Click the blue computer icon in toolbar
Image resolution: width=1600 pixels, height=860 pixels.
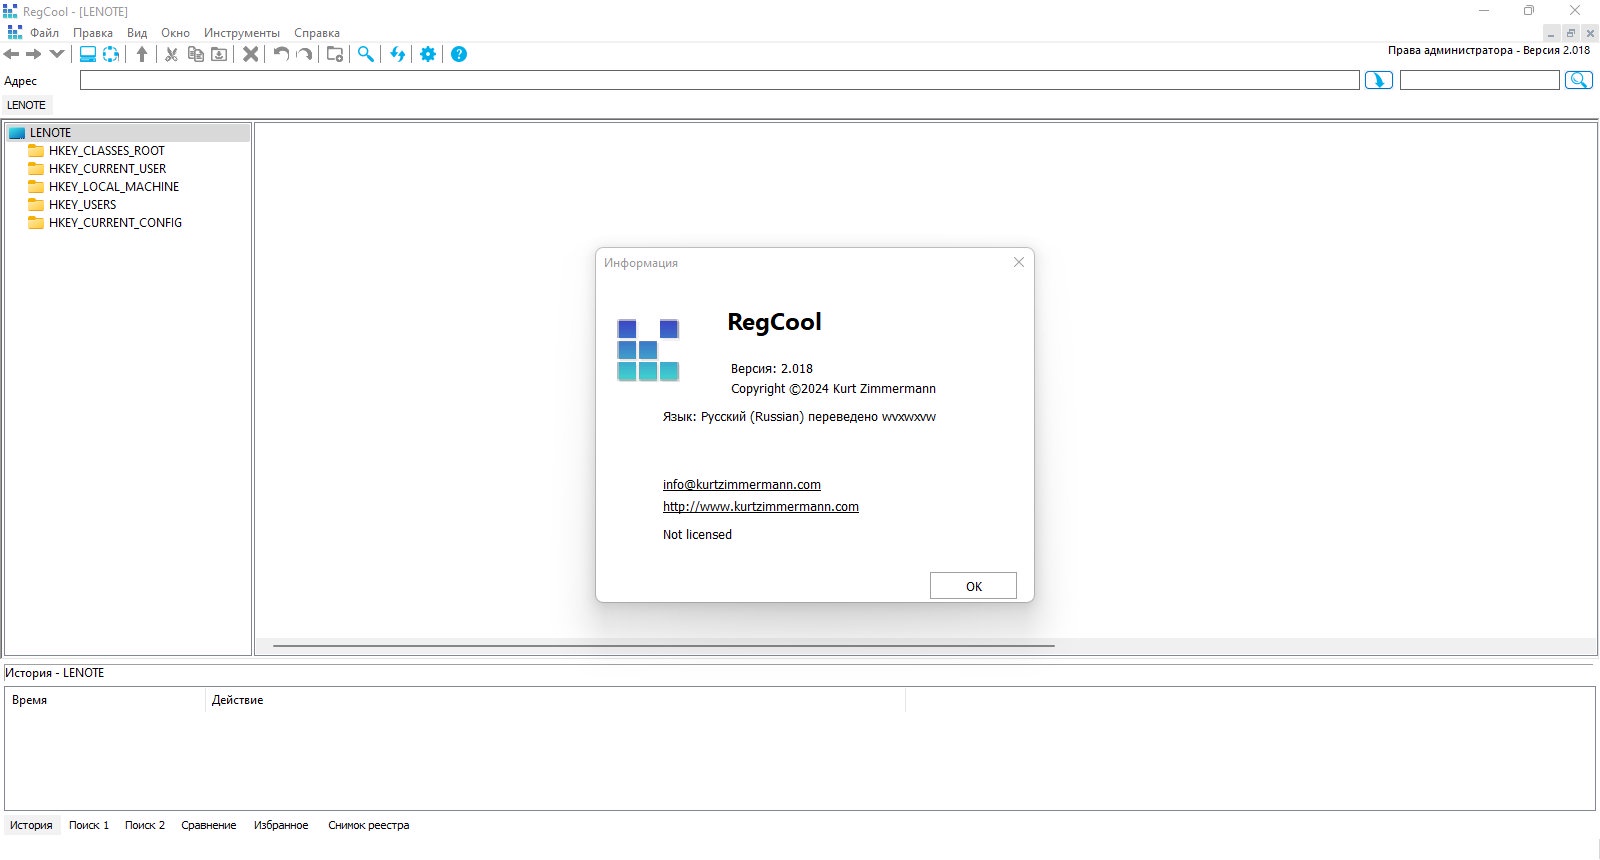[88, 54]
